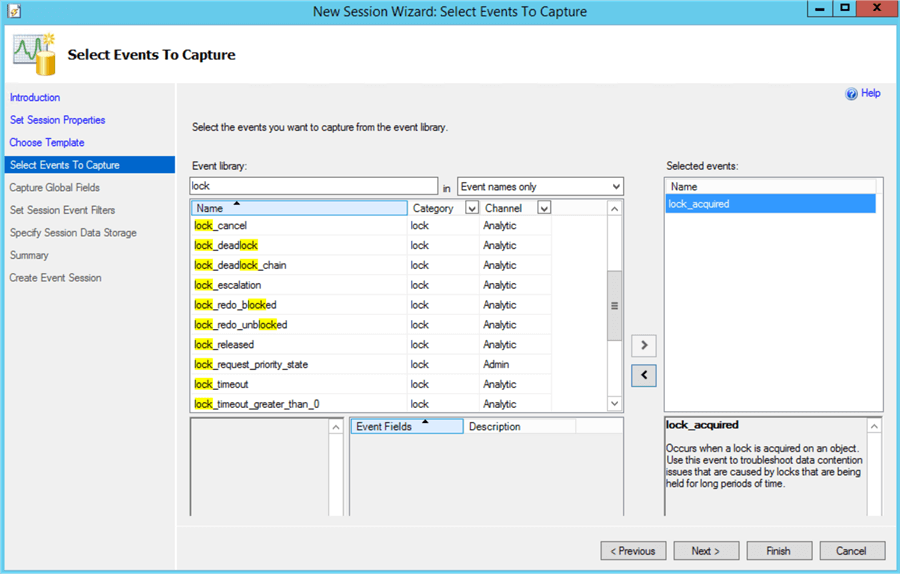Image resolution: width=900 pixels, height=574 pixels.
Task: Select lock_cancel event
Action: [x=371, y=226]
